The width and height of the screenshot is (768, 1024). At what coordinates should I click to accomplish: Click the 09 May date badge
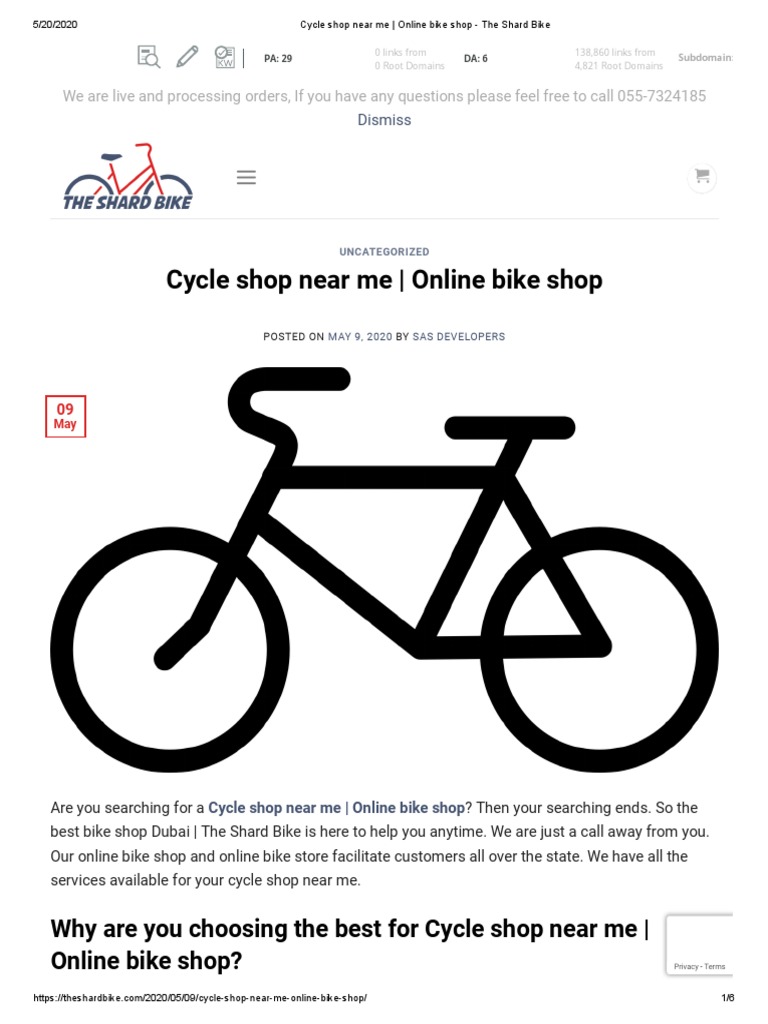[x=65, y=416]
